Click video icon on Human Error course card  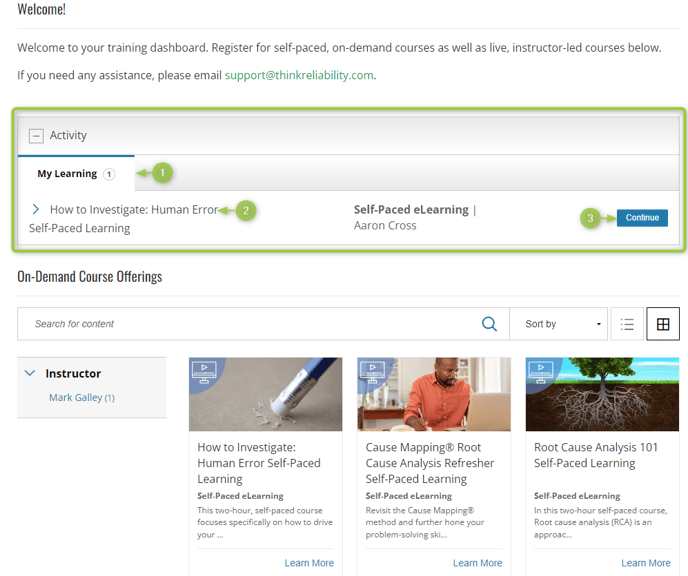(204, 372)
